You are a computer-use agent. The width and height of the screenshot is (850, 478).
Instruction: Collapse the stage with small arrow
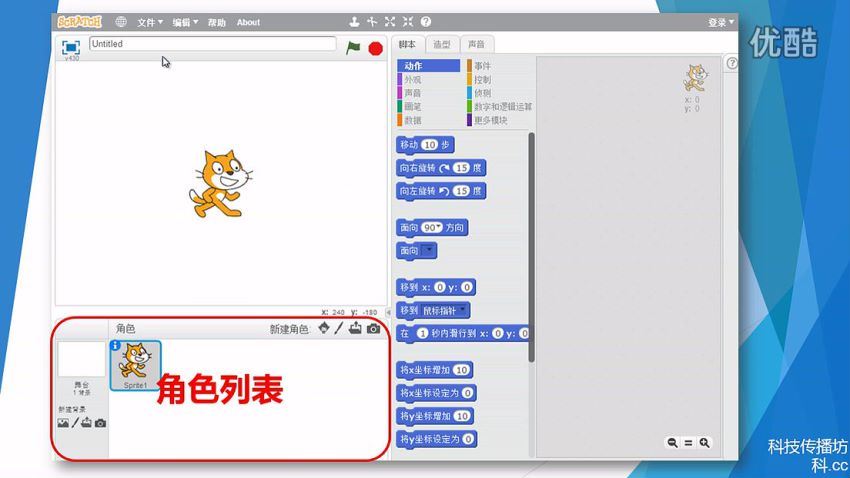tap(388, 312)
